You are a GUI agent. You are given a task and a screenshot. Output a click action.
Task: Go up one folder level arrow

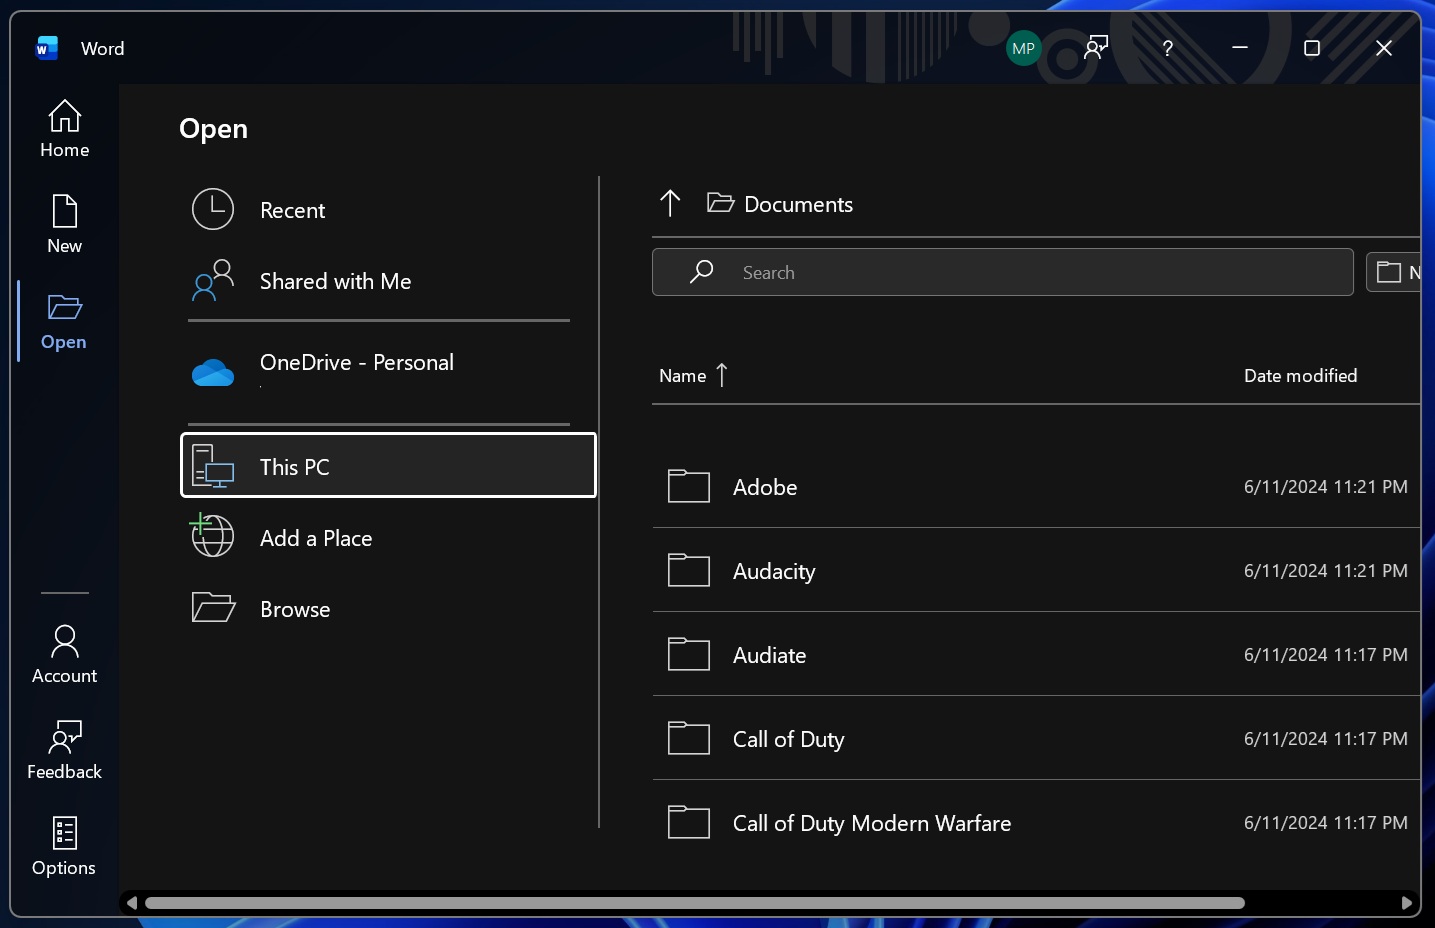coord(670,204)
